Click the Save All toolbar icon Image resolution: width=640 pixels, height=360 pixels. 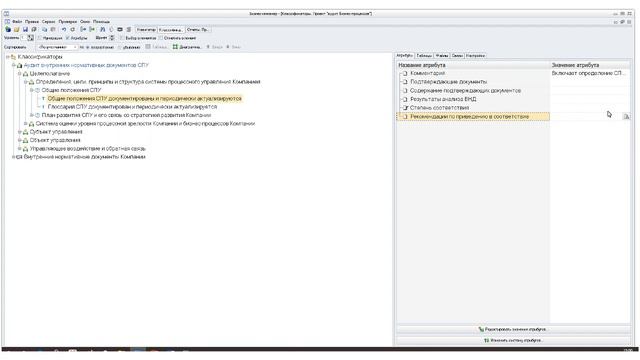click(x=34, y=29)
